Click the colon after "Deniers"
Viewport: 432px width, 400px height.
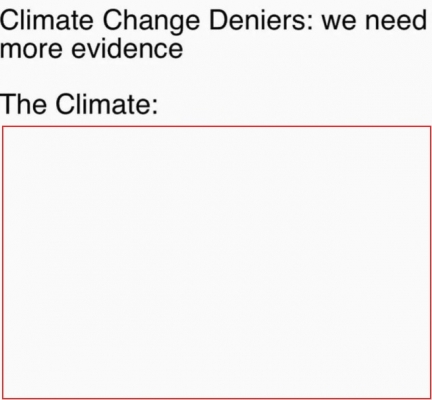click(310, 23)
